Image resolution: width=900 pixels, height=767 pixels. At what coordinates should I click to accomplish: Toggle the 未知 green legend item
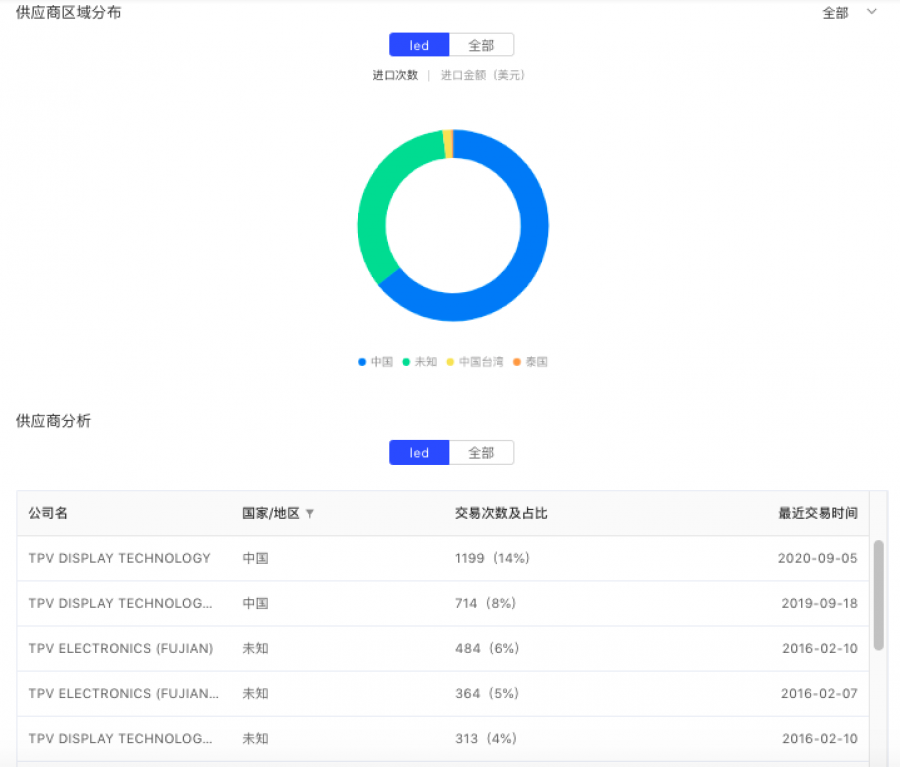pyautogui.click(x=420, y=362)
